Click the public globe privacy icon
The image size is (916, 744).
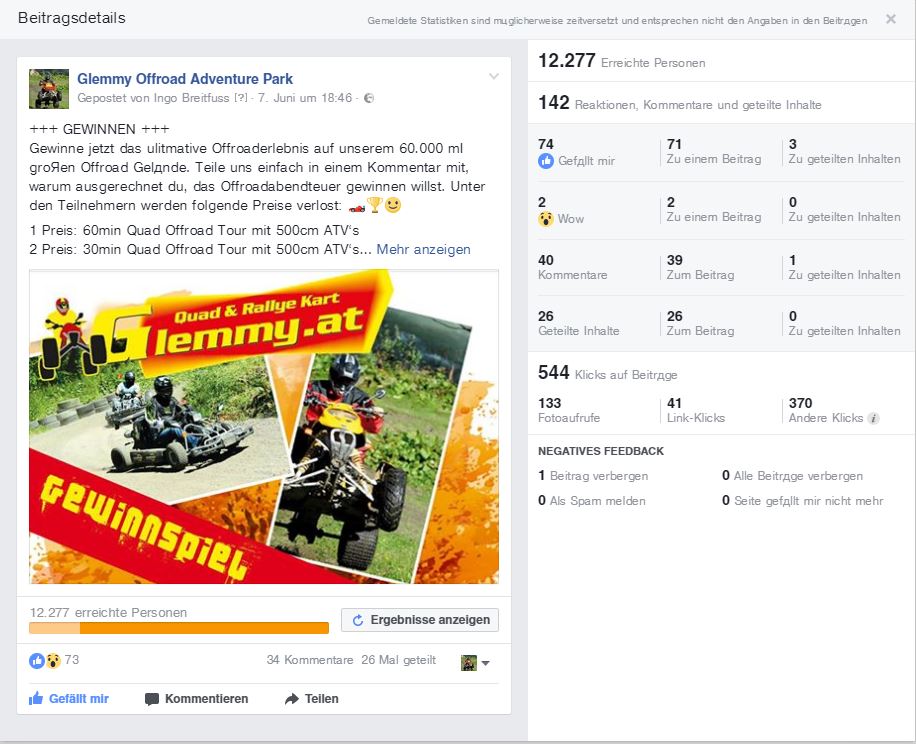coord(369,98)
